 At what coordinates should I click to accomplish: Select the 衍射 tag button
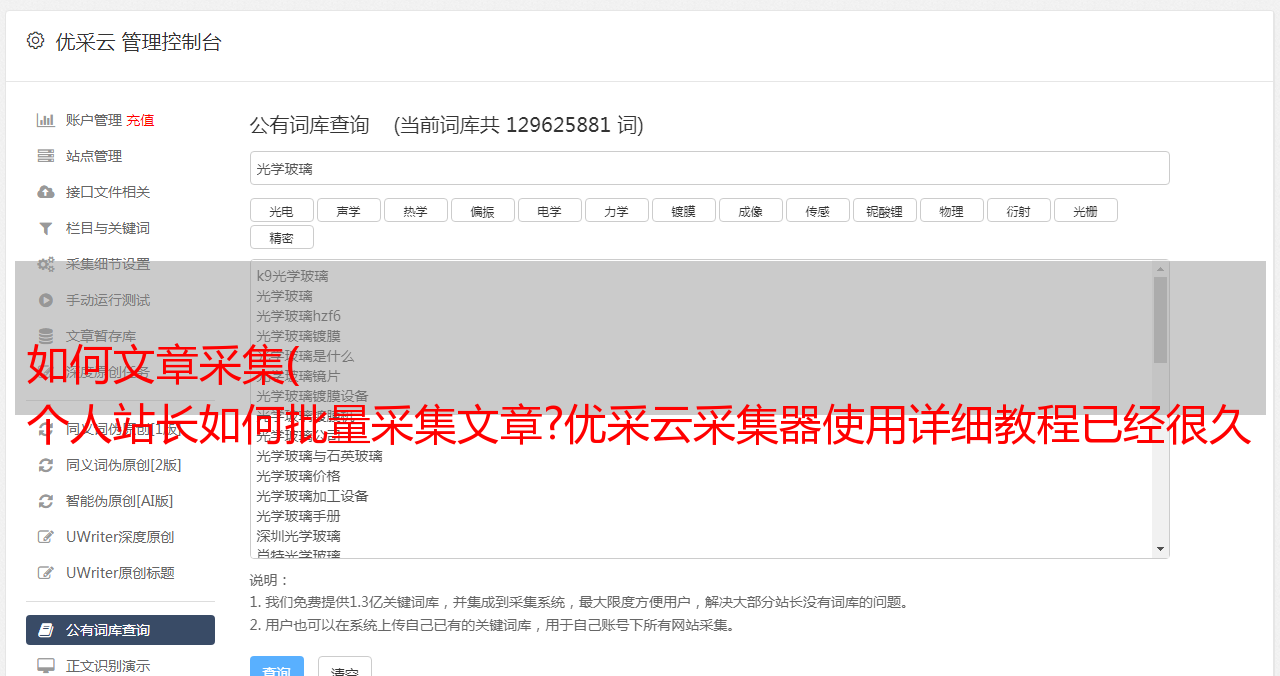(x=1018, y=210)
